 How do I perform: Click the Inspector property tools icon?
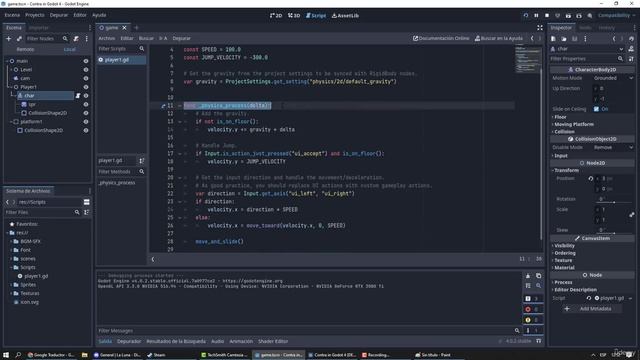tap(631, 59)
